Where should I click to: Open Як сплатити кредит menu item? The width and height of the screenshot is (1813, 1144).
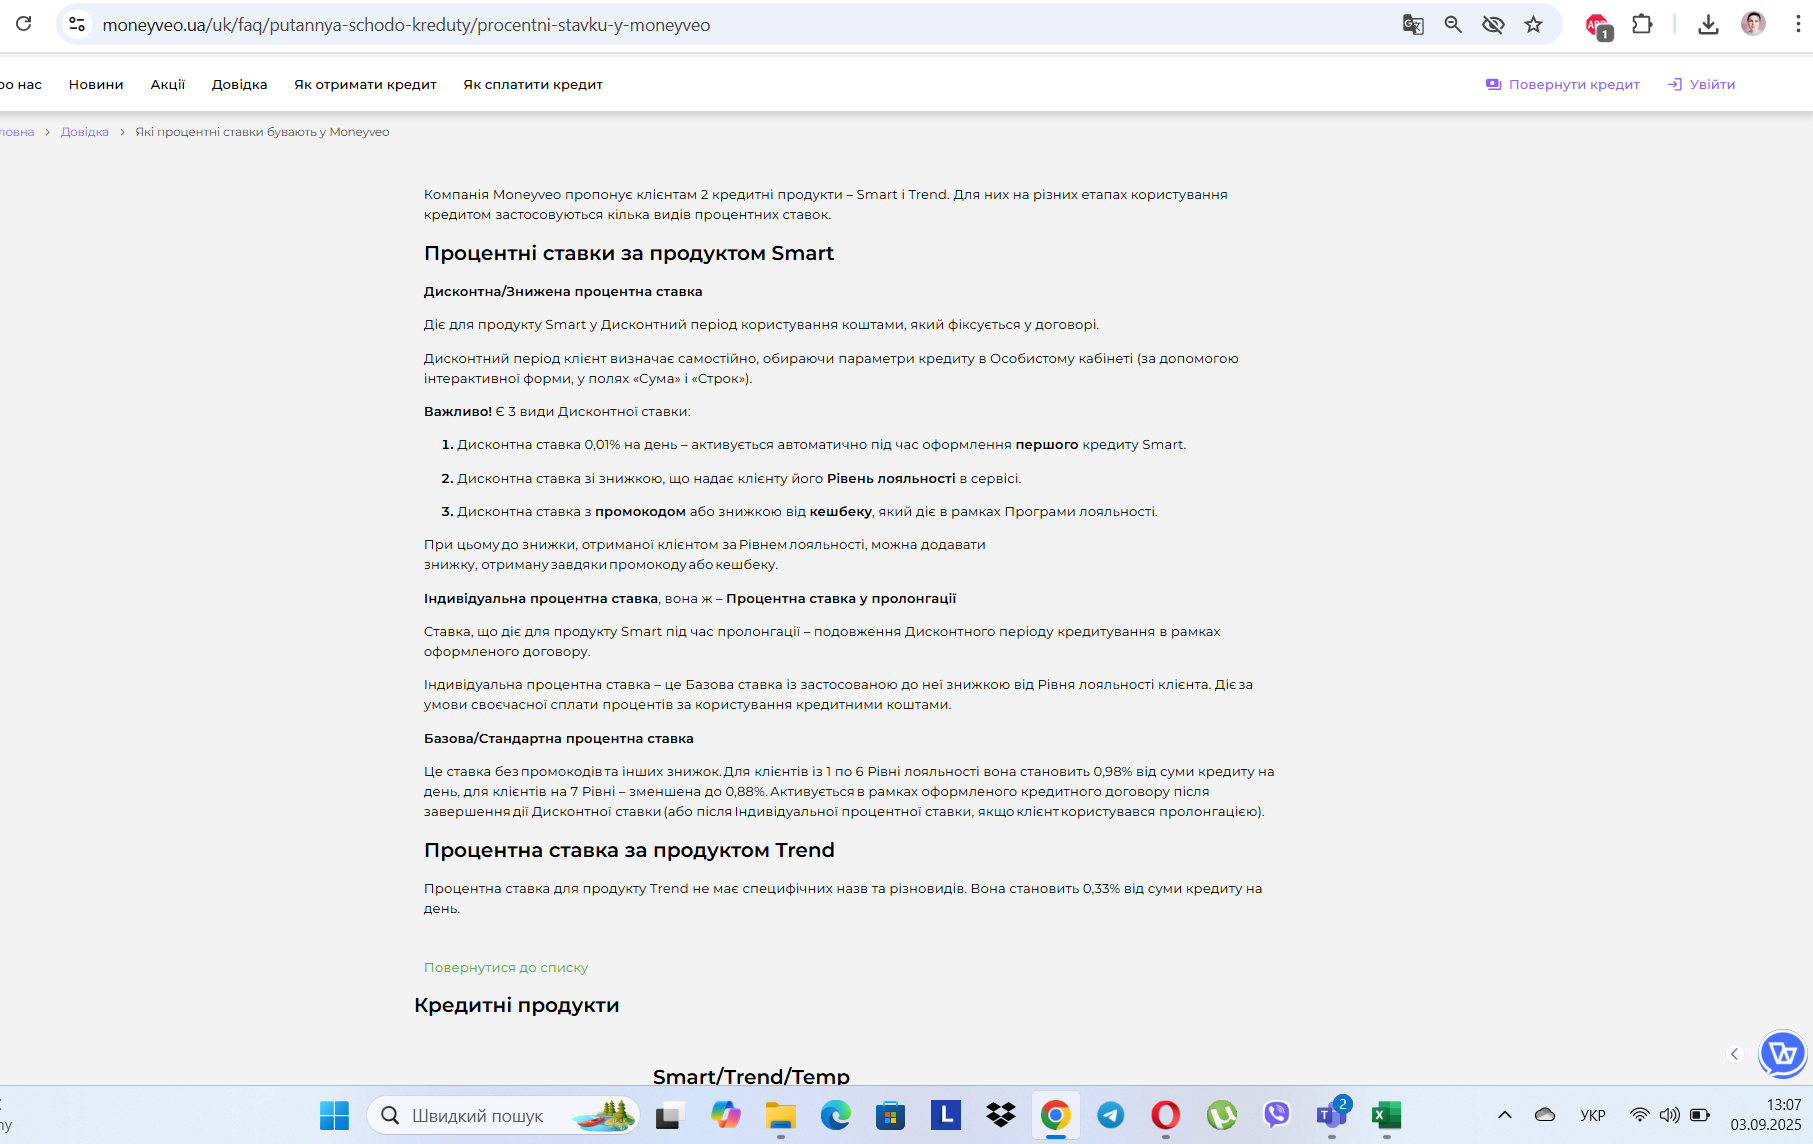[533, 84]
